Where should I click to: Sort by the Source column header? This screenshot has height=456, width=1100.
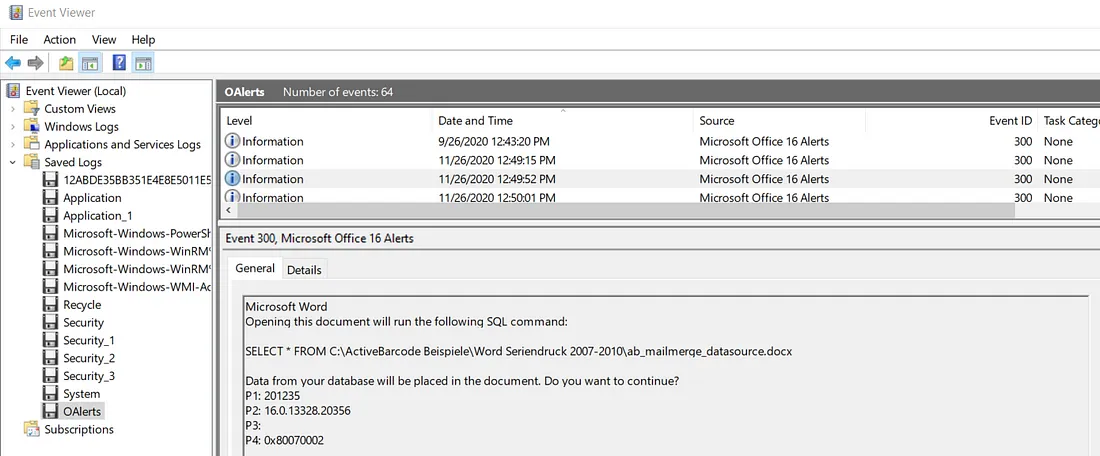pyautogui.click(x=779, y=121)
